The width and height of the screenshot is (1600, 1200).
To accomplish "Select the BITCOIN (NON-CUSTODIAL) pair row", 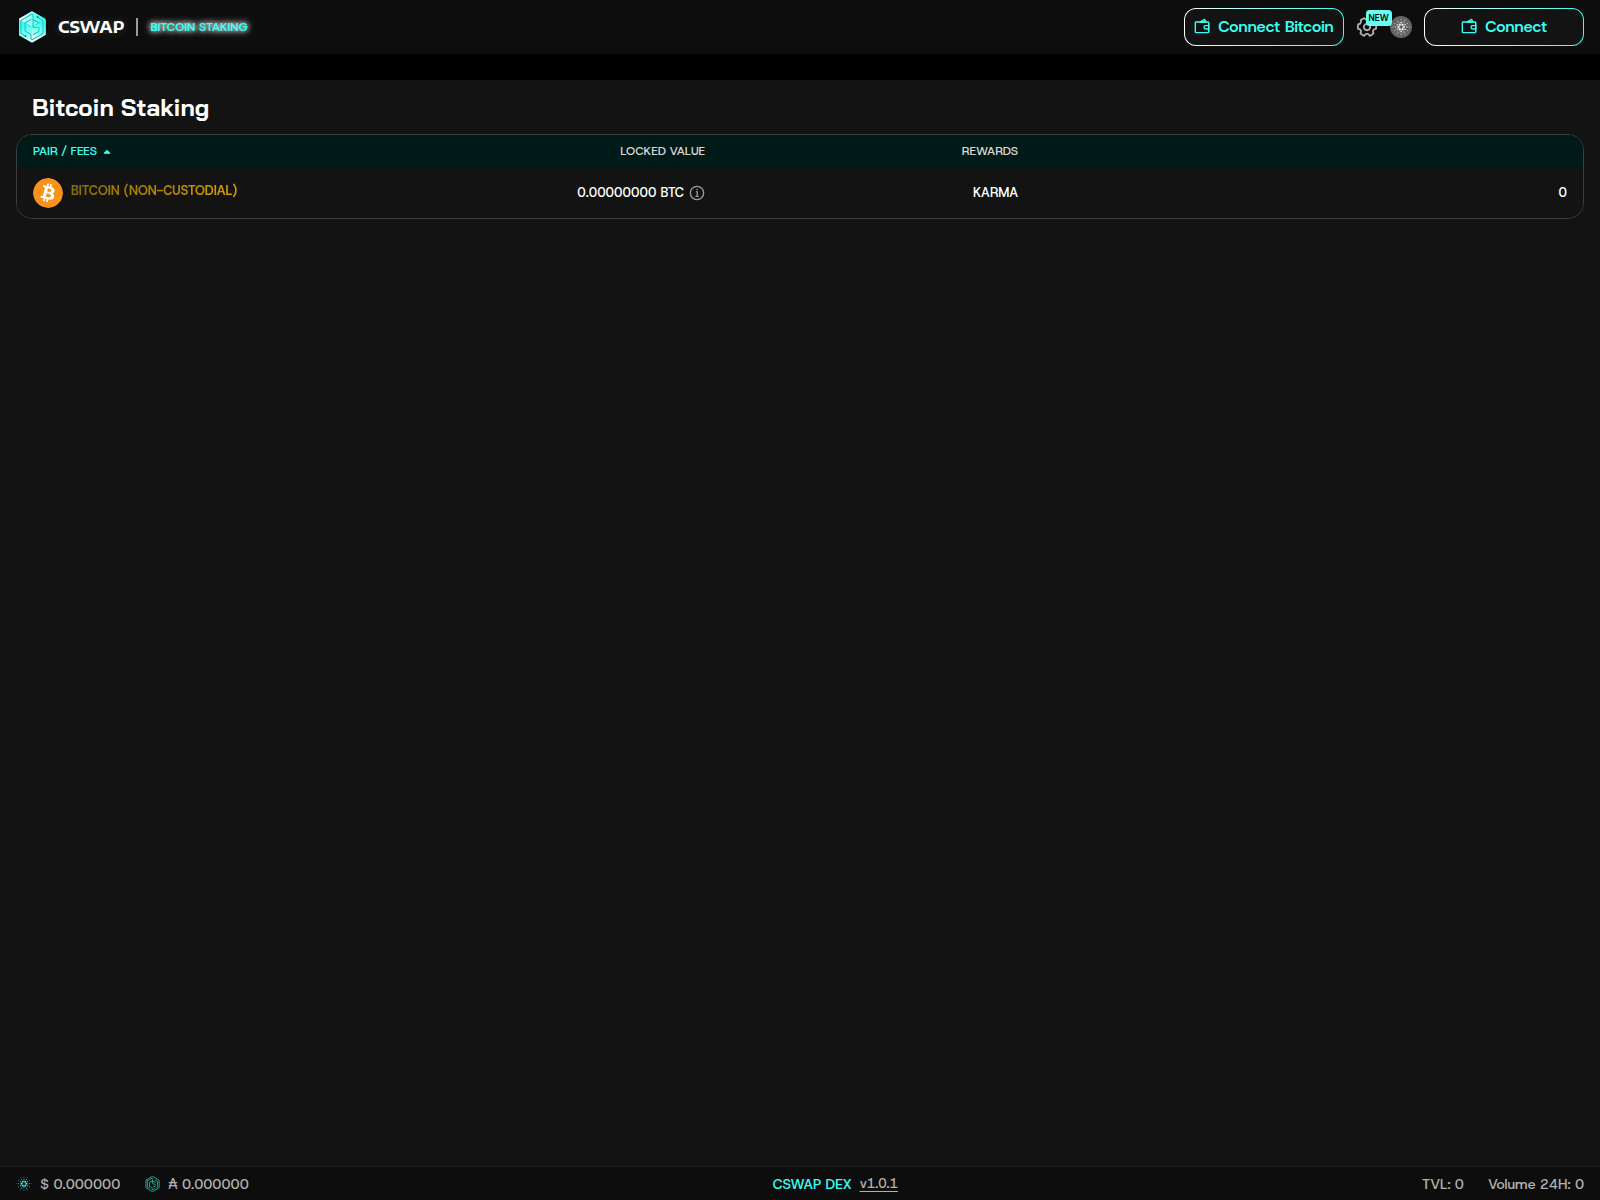I will pos(800,192).
